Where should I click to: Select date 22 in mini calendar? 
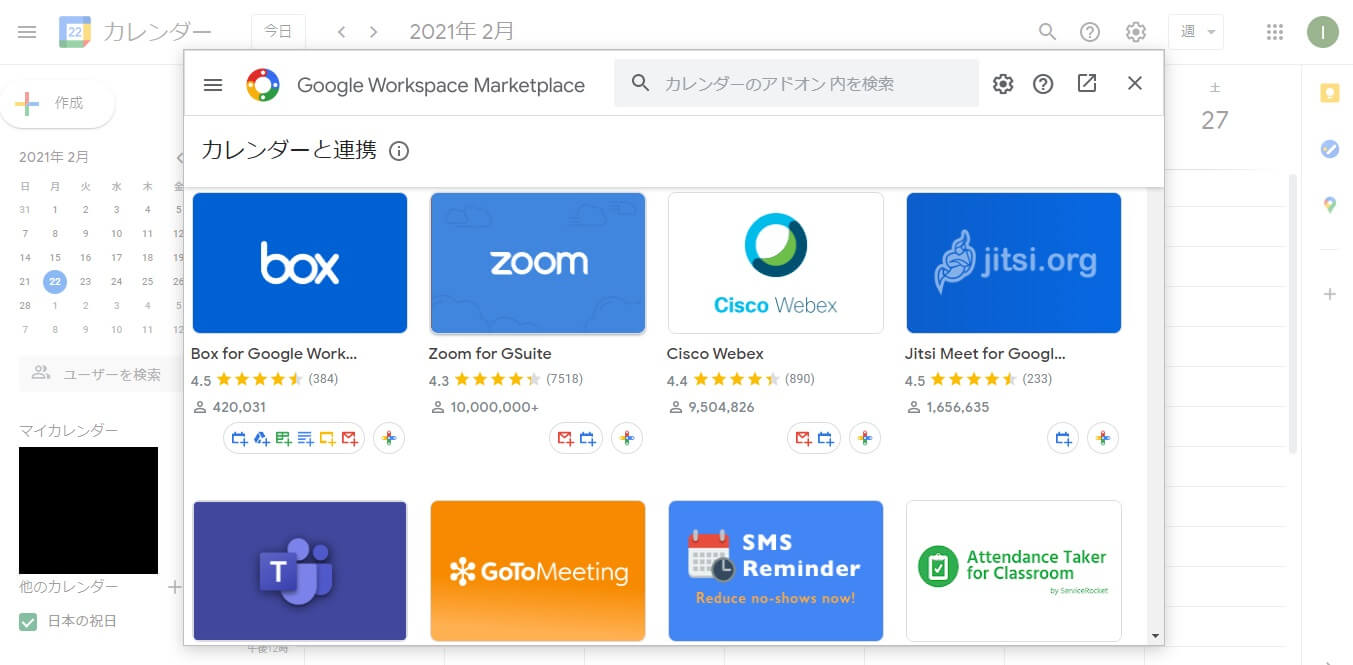tap(55, 281)
